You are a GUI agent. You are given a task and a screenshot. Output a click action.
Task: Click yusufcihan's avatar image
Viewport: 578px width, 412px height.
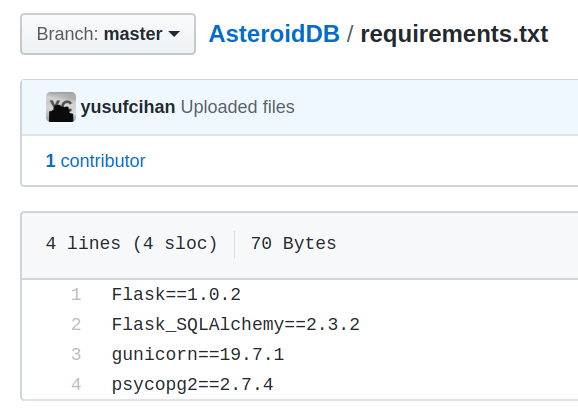(61, 107)
